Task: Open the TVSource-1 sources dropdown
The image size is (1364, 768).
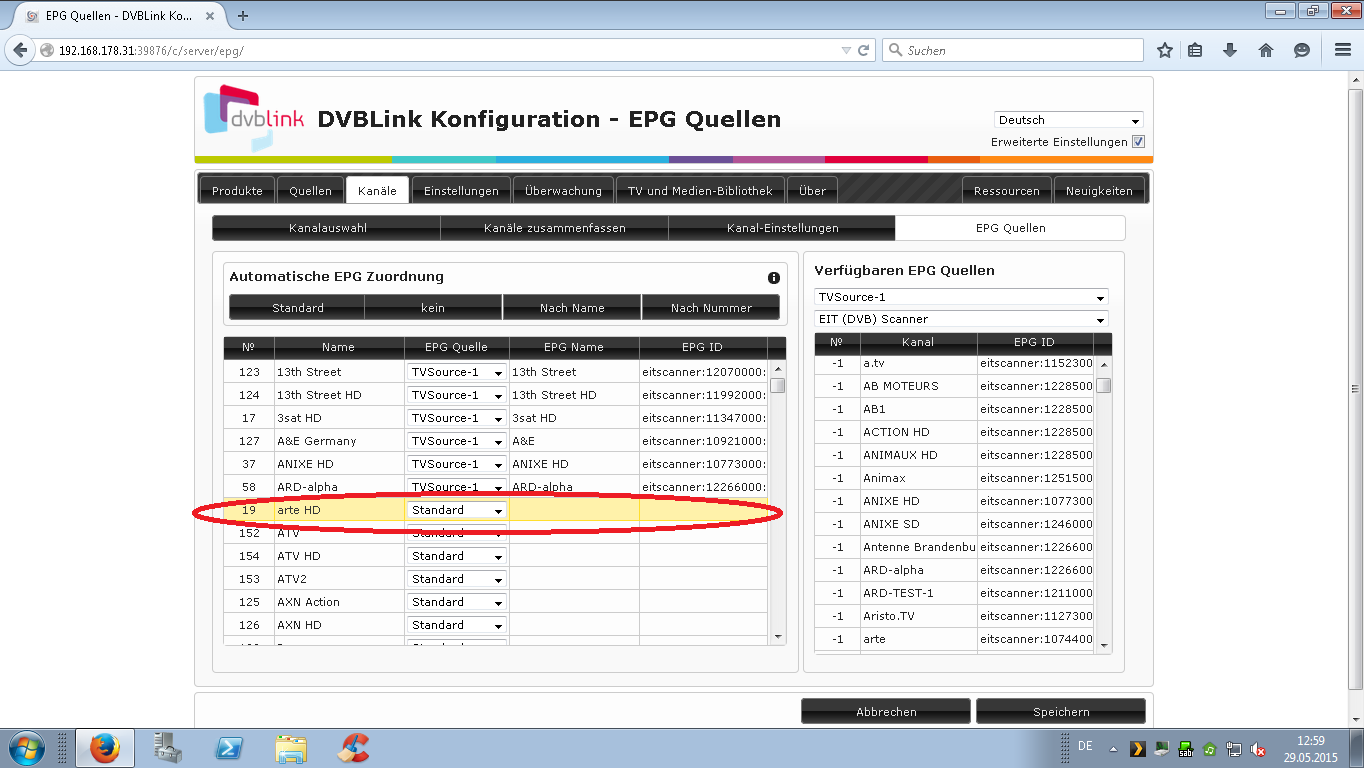Action: [961, 297]
